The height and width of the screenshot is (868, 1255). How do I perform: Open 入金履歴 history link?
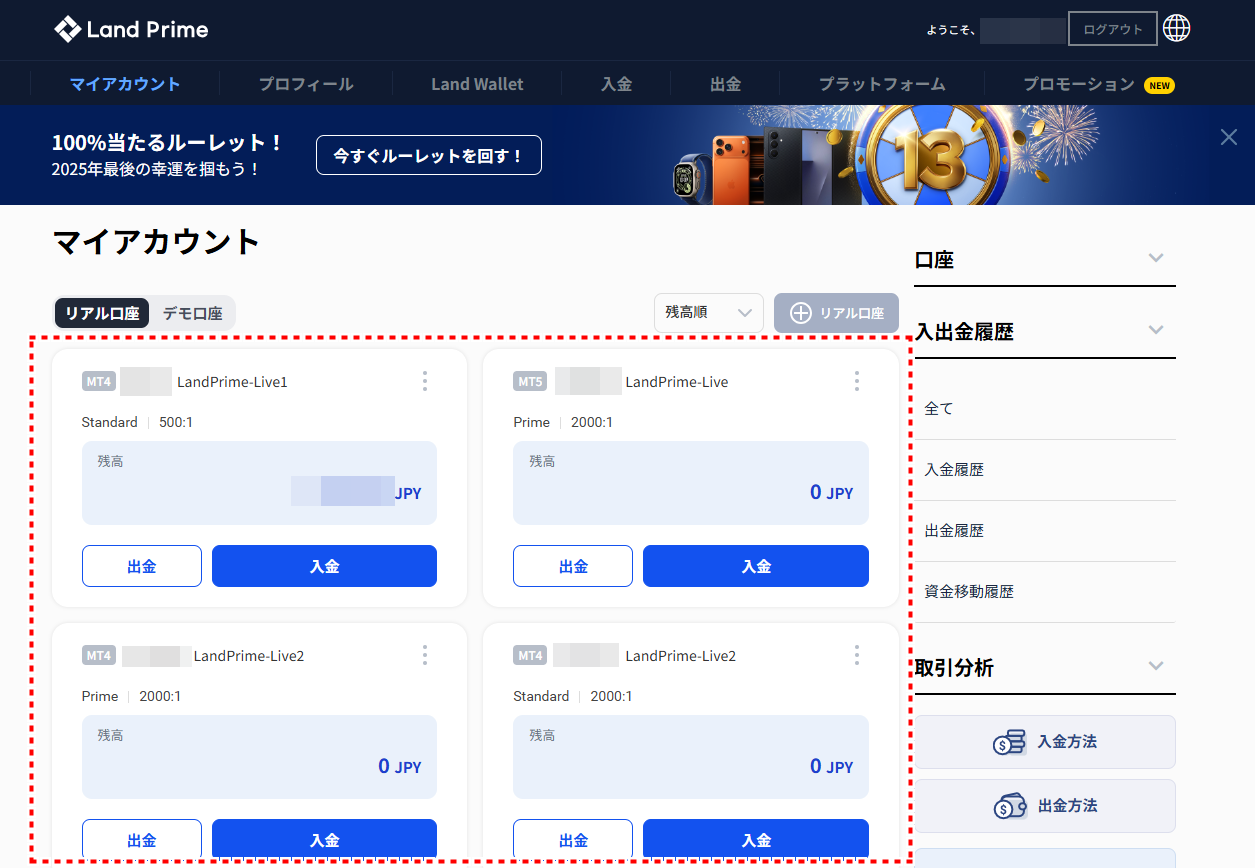click(x=954, y=469)
